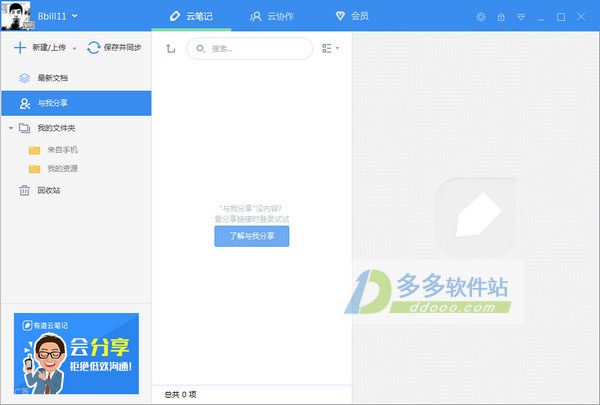The image size is (600, 405).
Task: Click the sync circular arrows icon
Action: click(93, 47)
